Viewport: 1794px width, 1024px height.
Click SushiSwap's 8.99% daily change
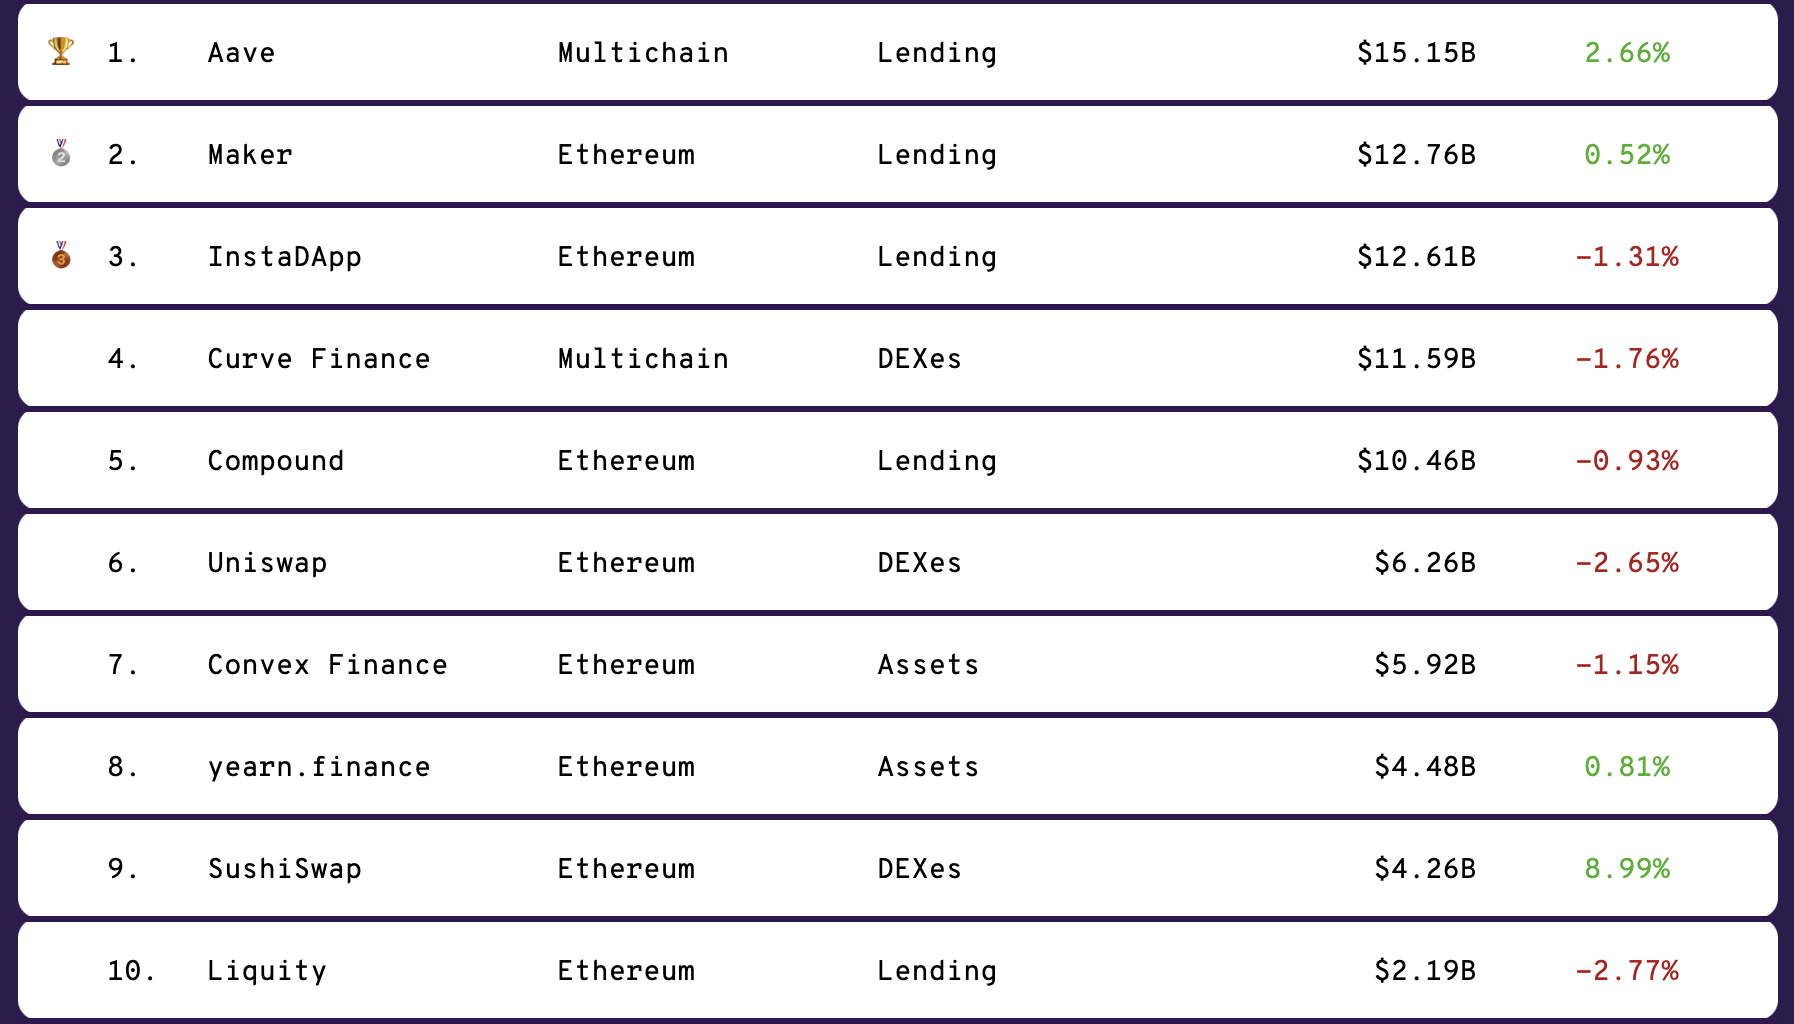(x=1627, y=868)
